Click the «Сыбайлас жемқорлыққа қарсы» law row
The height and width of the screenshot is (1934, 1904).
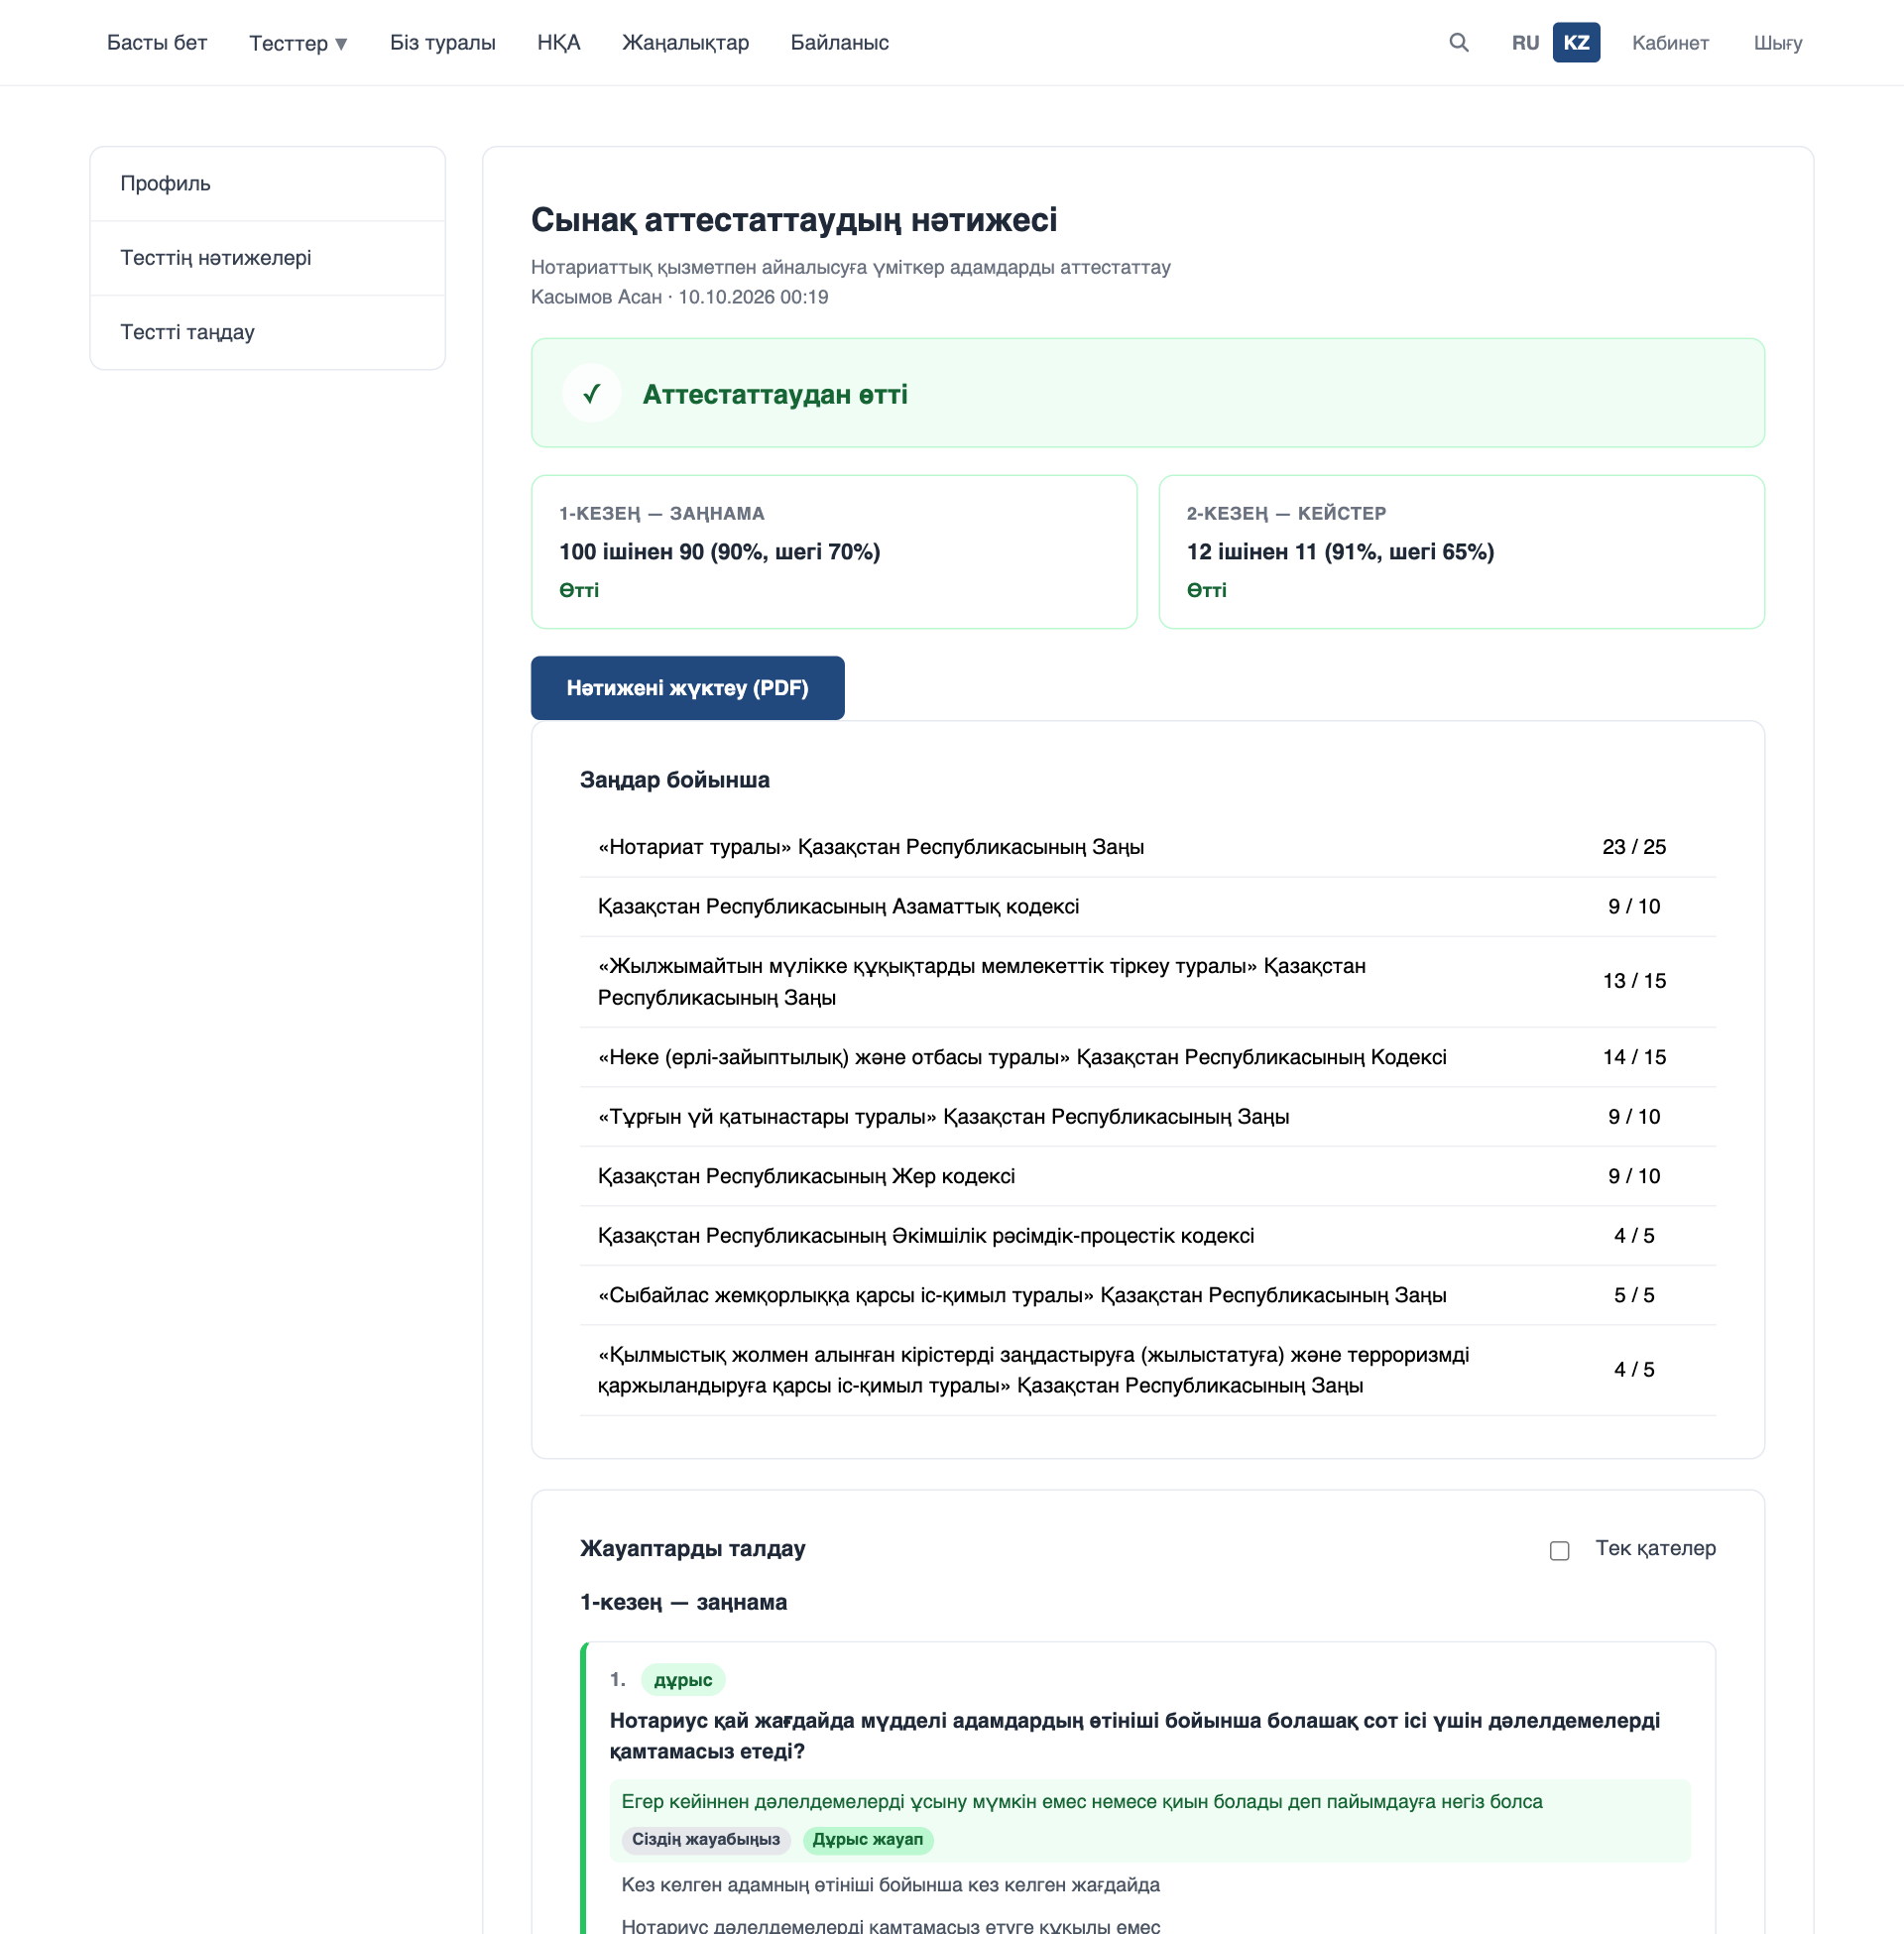[1147, 1294]
